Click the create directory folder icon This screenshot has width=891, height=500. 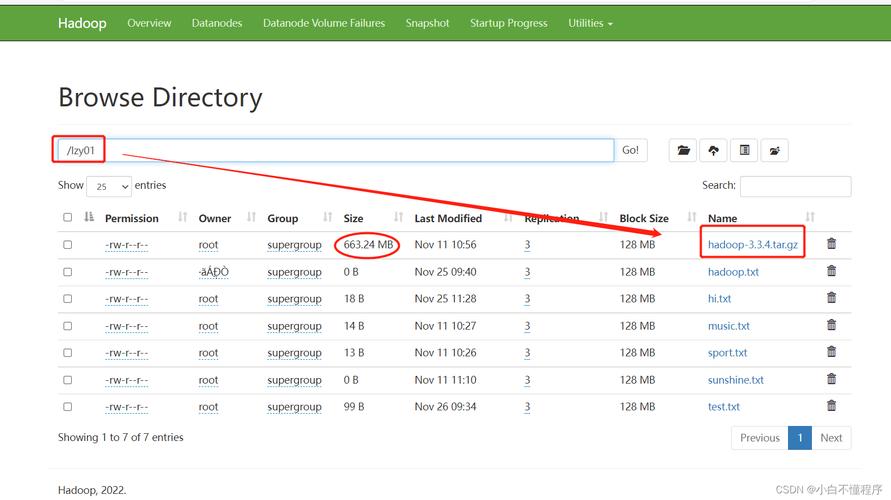coord(683,150)
